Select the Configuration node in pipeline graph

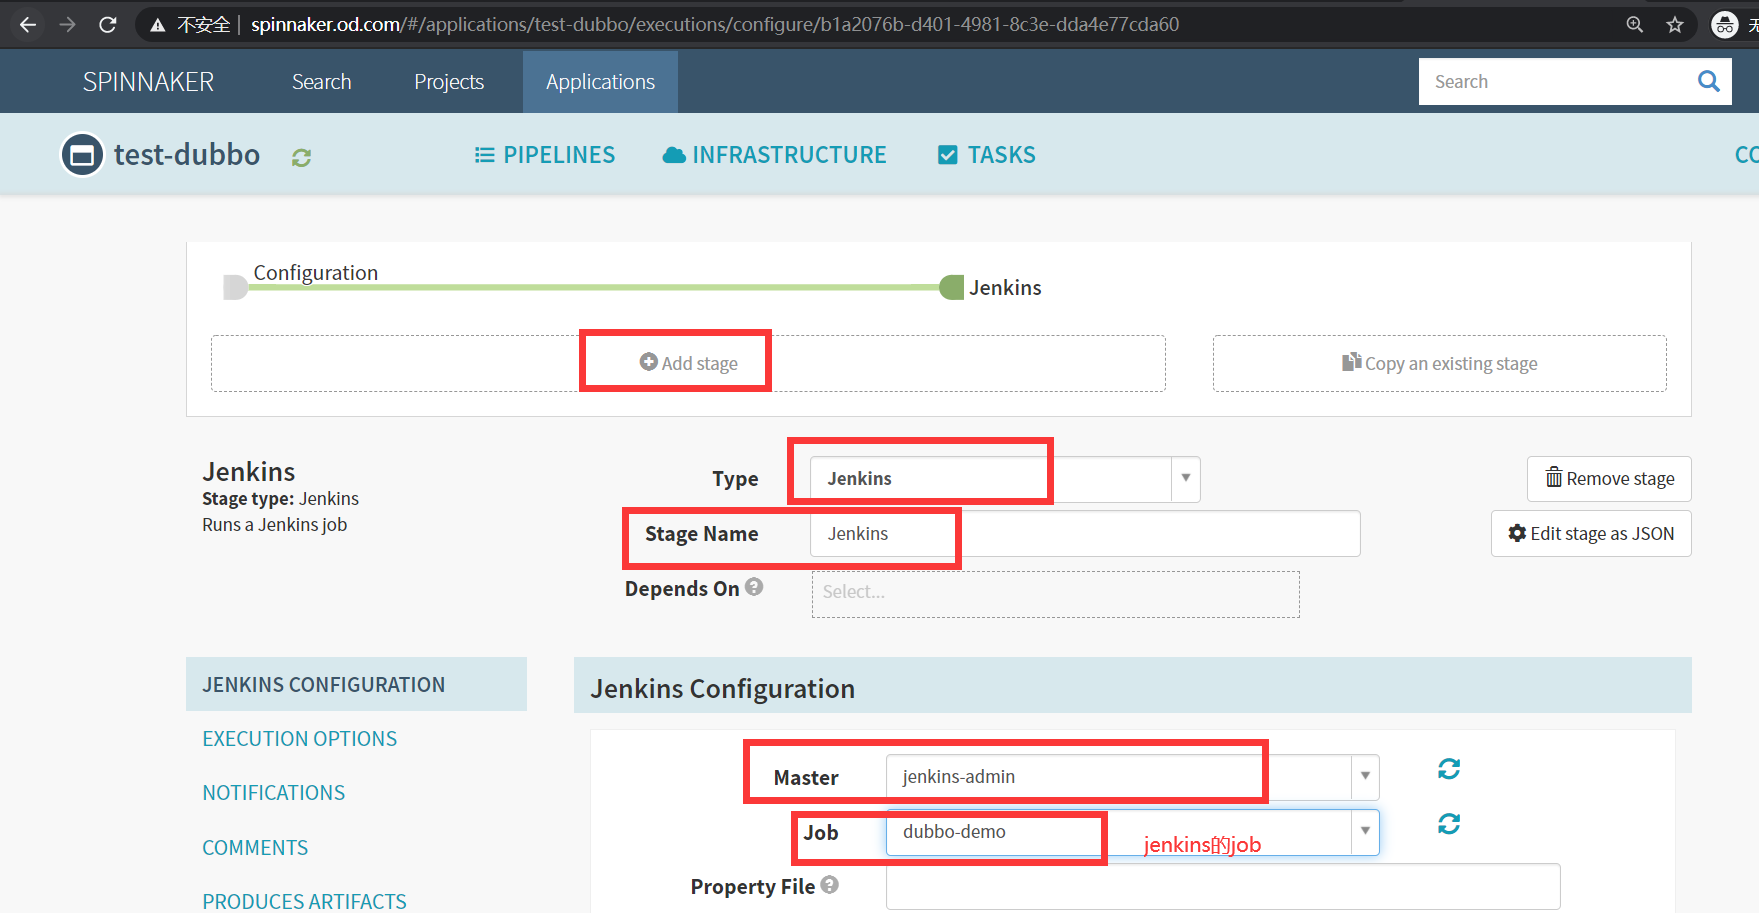click(x=235, y=288)
